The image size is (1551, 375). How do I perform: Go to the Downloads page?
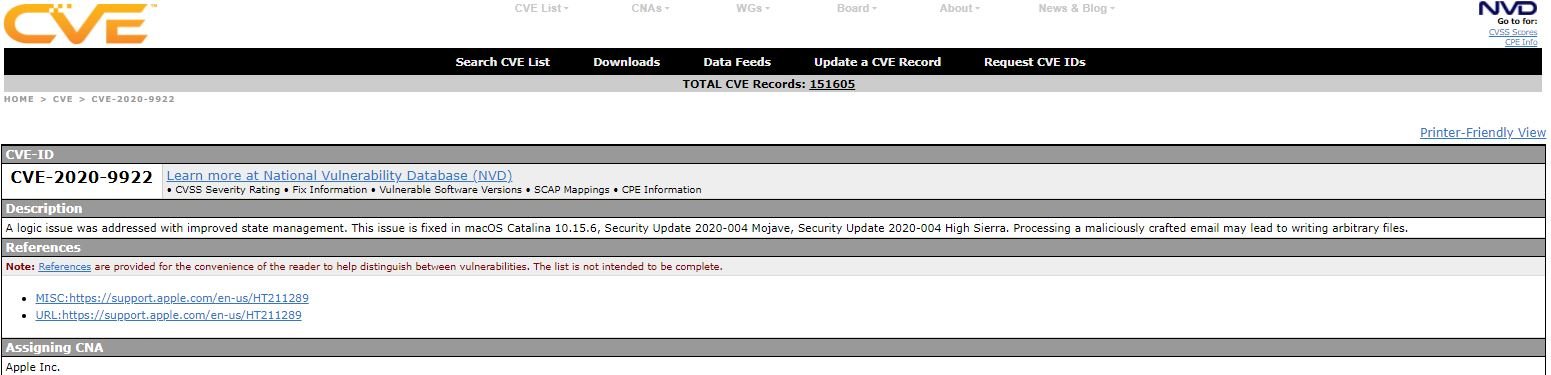point(627,62)
